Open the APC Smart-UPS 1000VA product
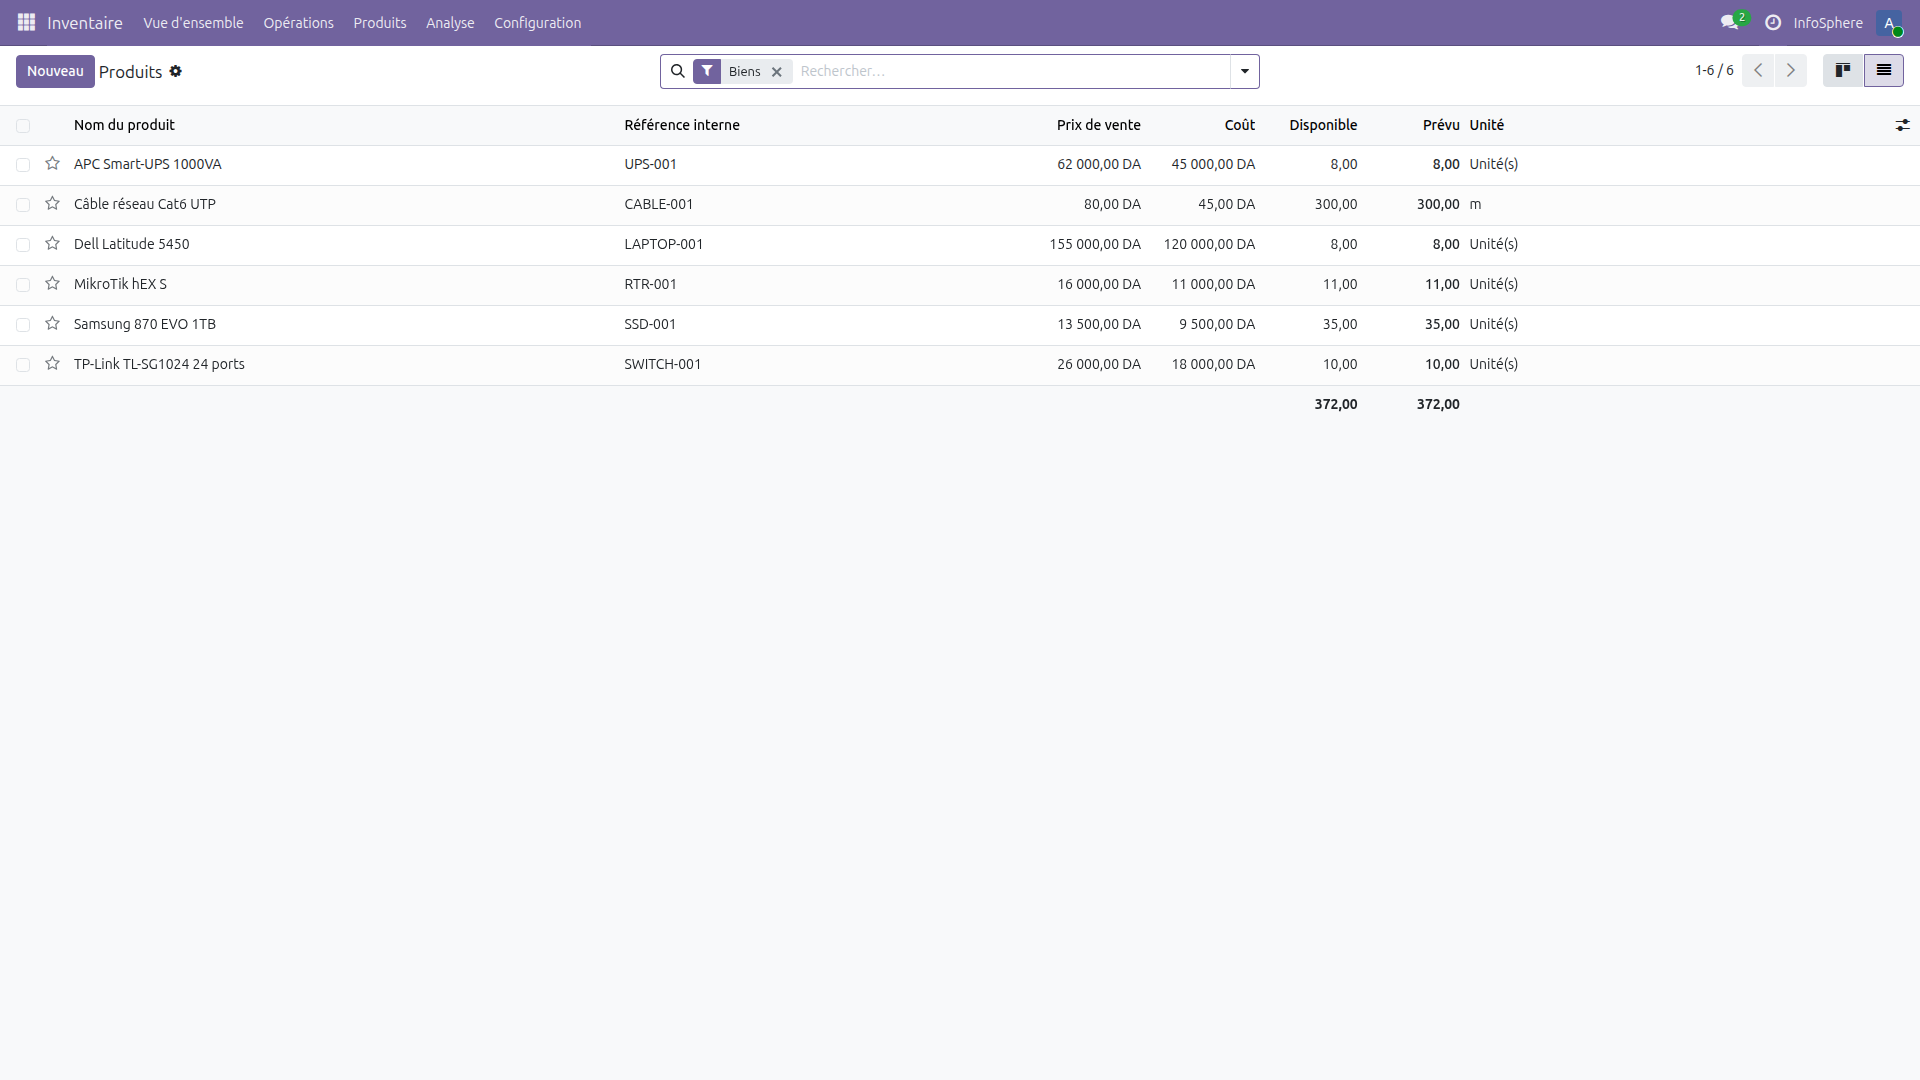1920x1080 pixels. pos(147,164)
